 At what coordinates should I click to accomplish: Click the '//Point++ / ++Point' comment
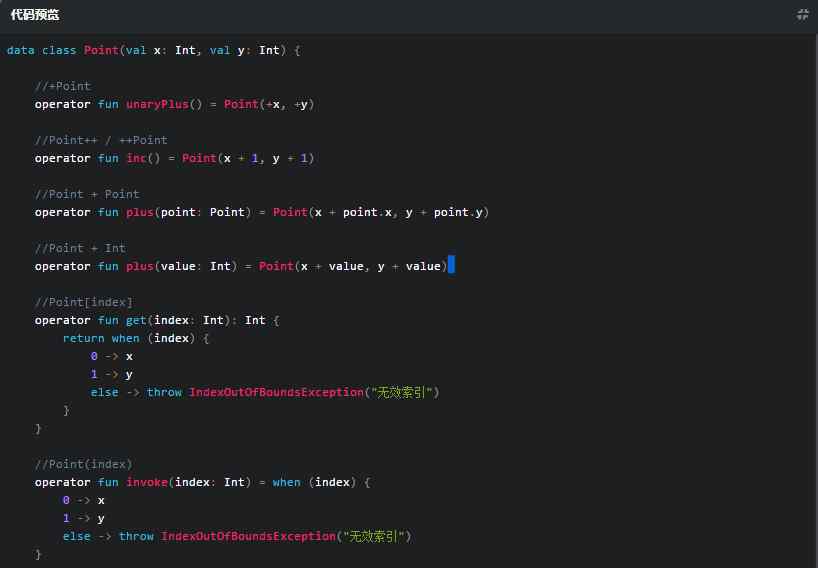point(101,140)
